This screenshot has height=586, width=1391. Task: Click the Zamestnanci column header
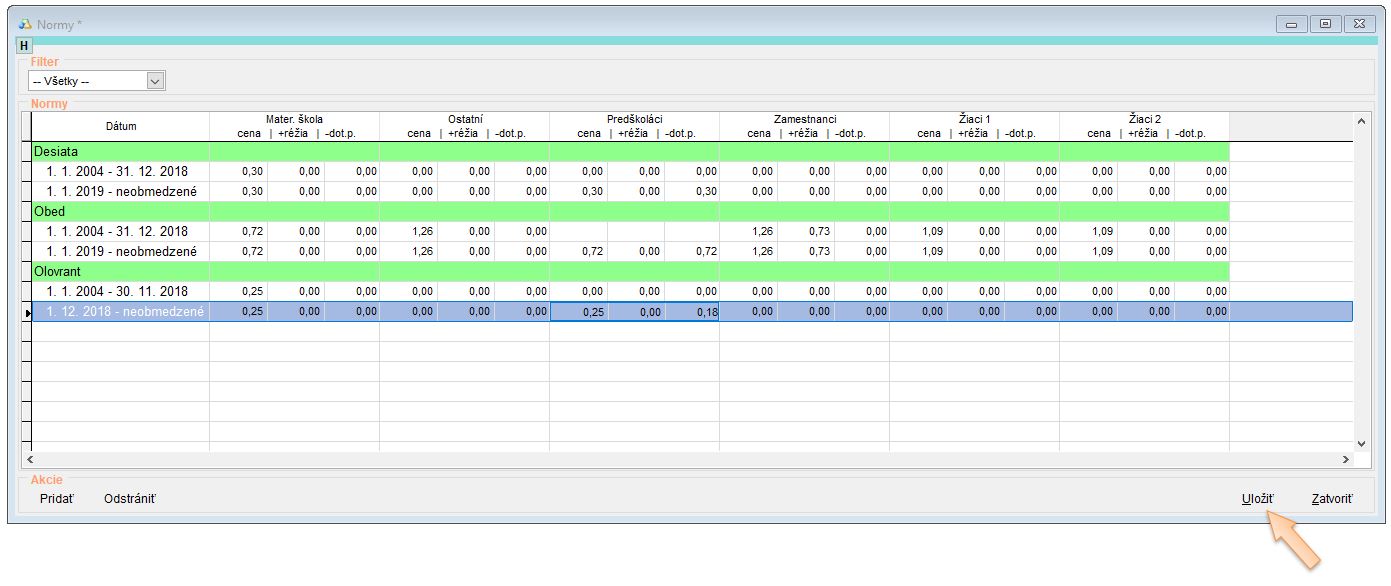click(804, 119)
